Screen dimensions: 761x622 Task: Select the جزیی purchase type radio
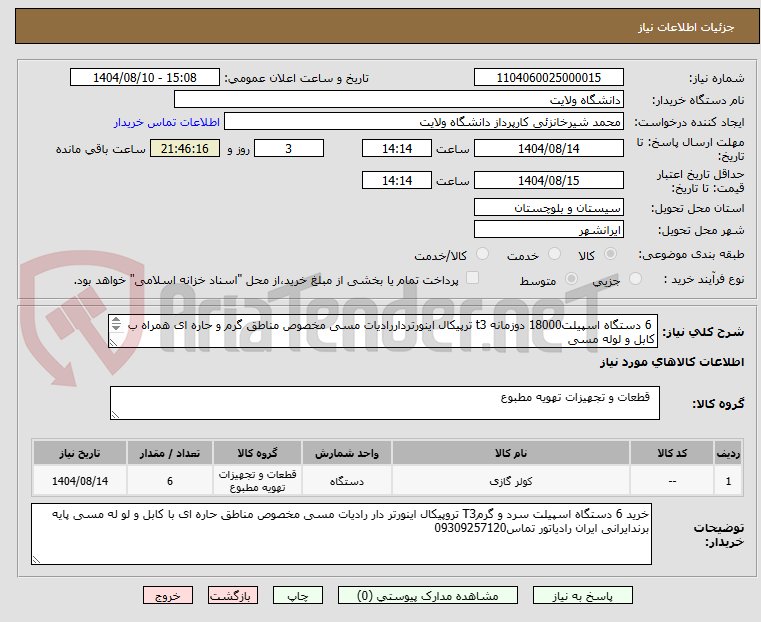(635, 278)
